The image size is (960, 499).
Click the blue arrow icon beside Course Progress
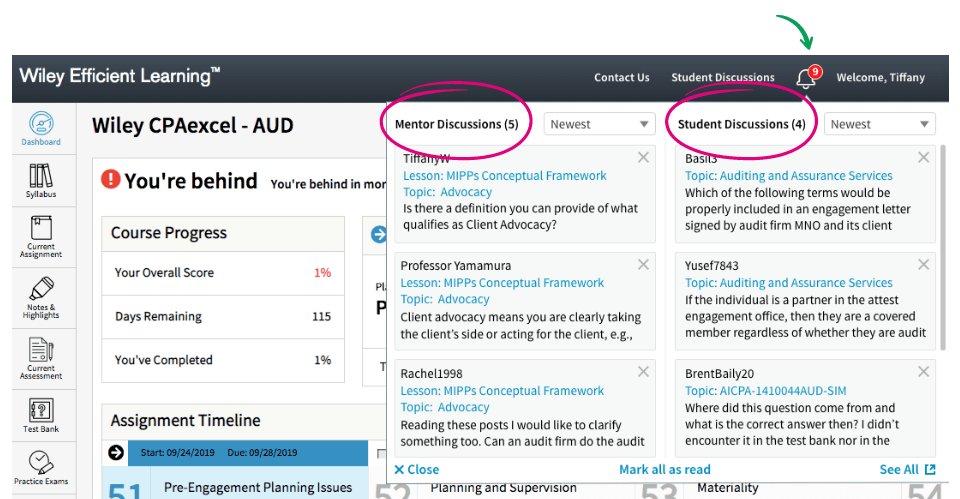[x=379, y=234]
